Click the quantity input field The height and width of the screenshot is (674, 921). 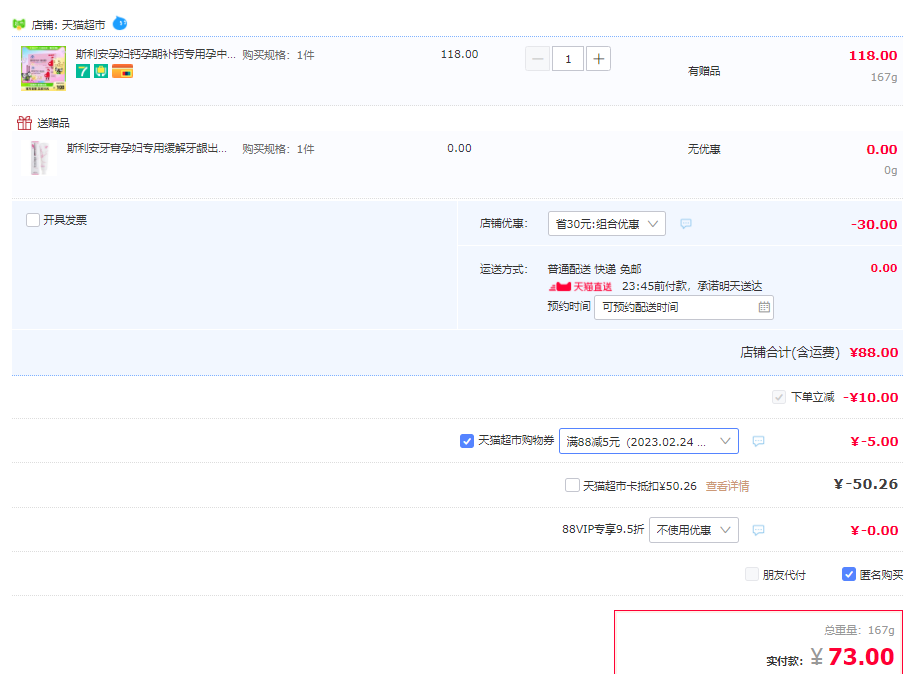tap(567, 59)
